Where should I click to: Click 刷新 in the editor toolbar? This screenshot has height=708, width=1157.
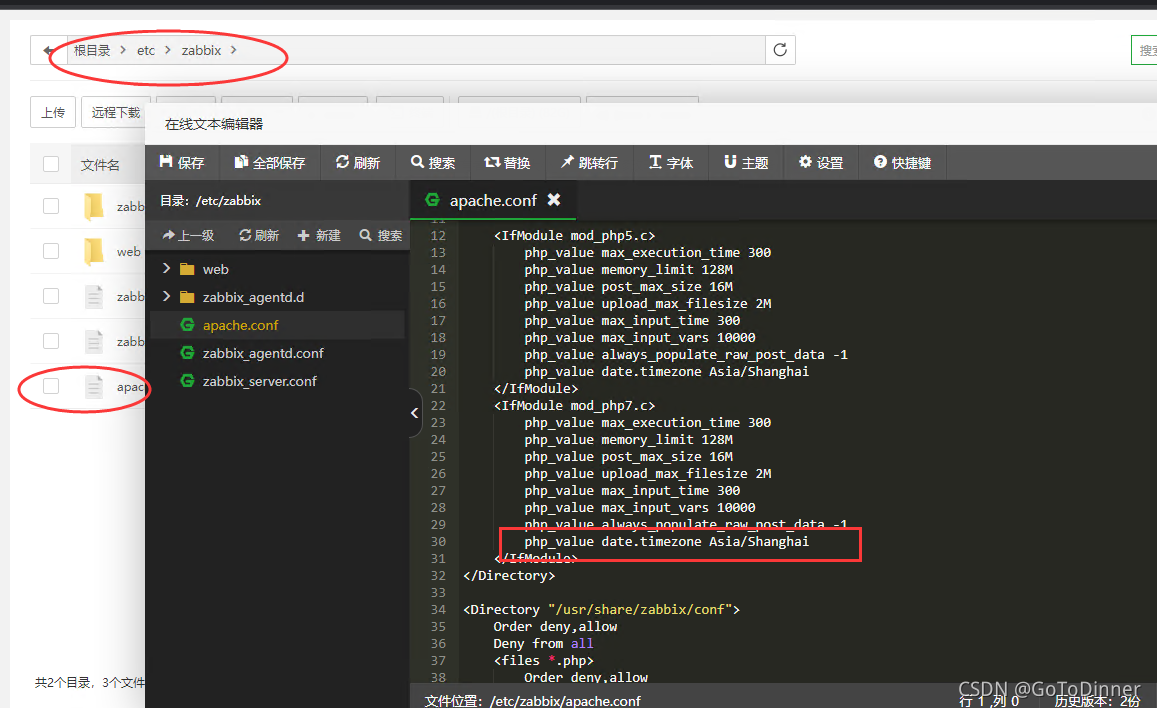[x=358, y=162]
